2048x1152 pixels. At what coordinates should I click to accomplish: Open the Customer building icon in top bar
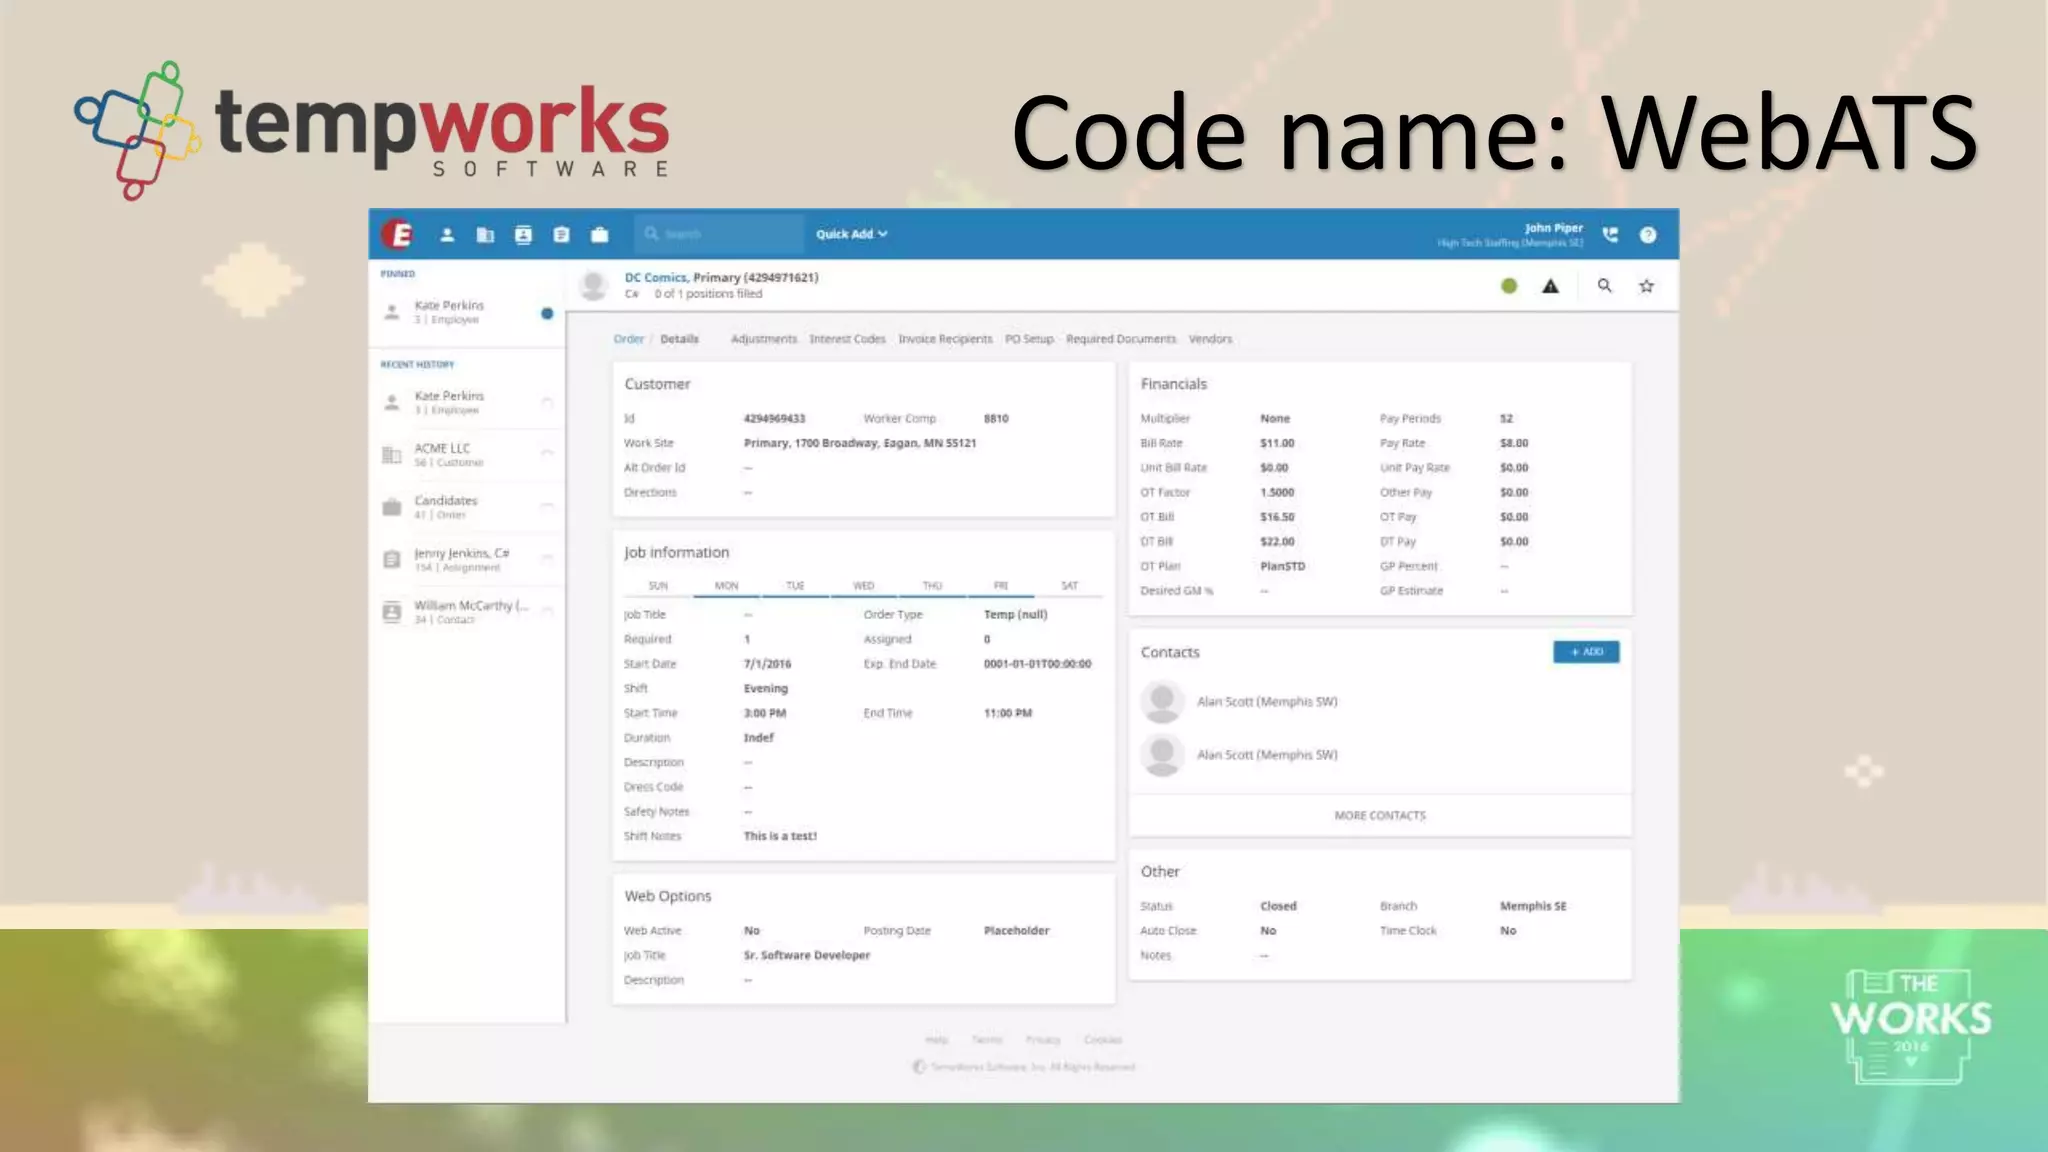(x=485, y=234)
